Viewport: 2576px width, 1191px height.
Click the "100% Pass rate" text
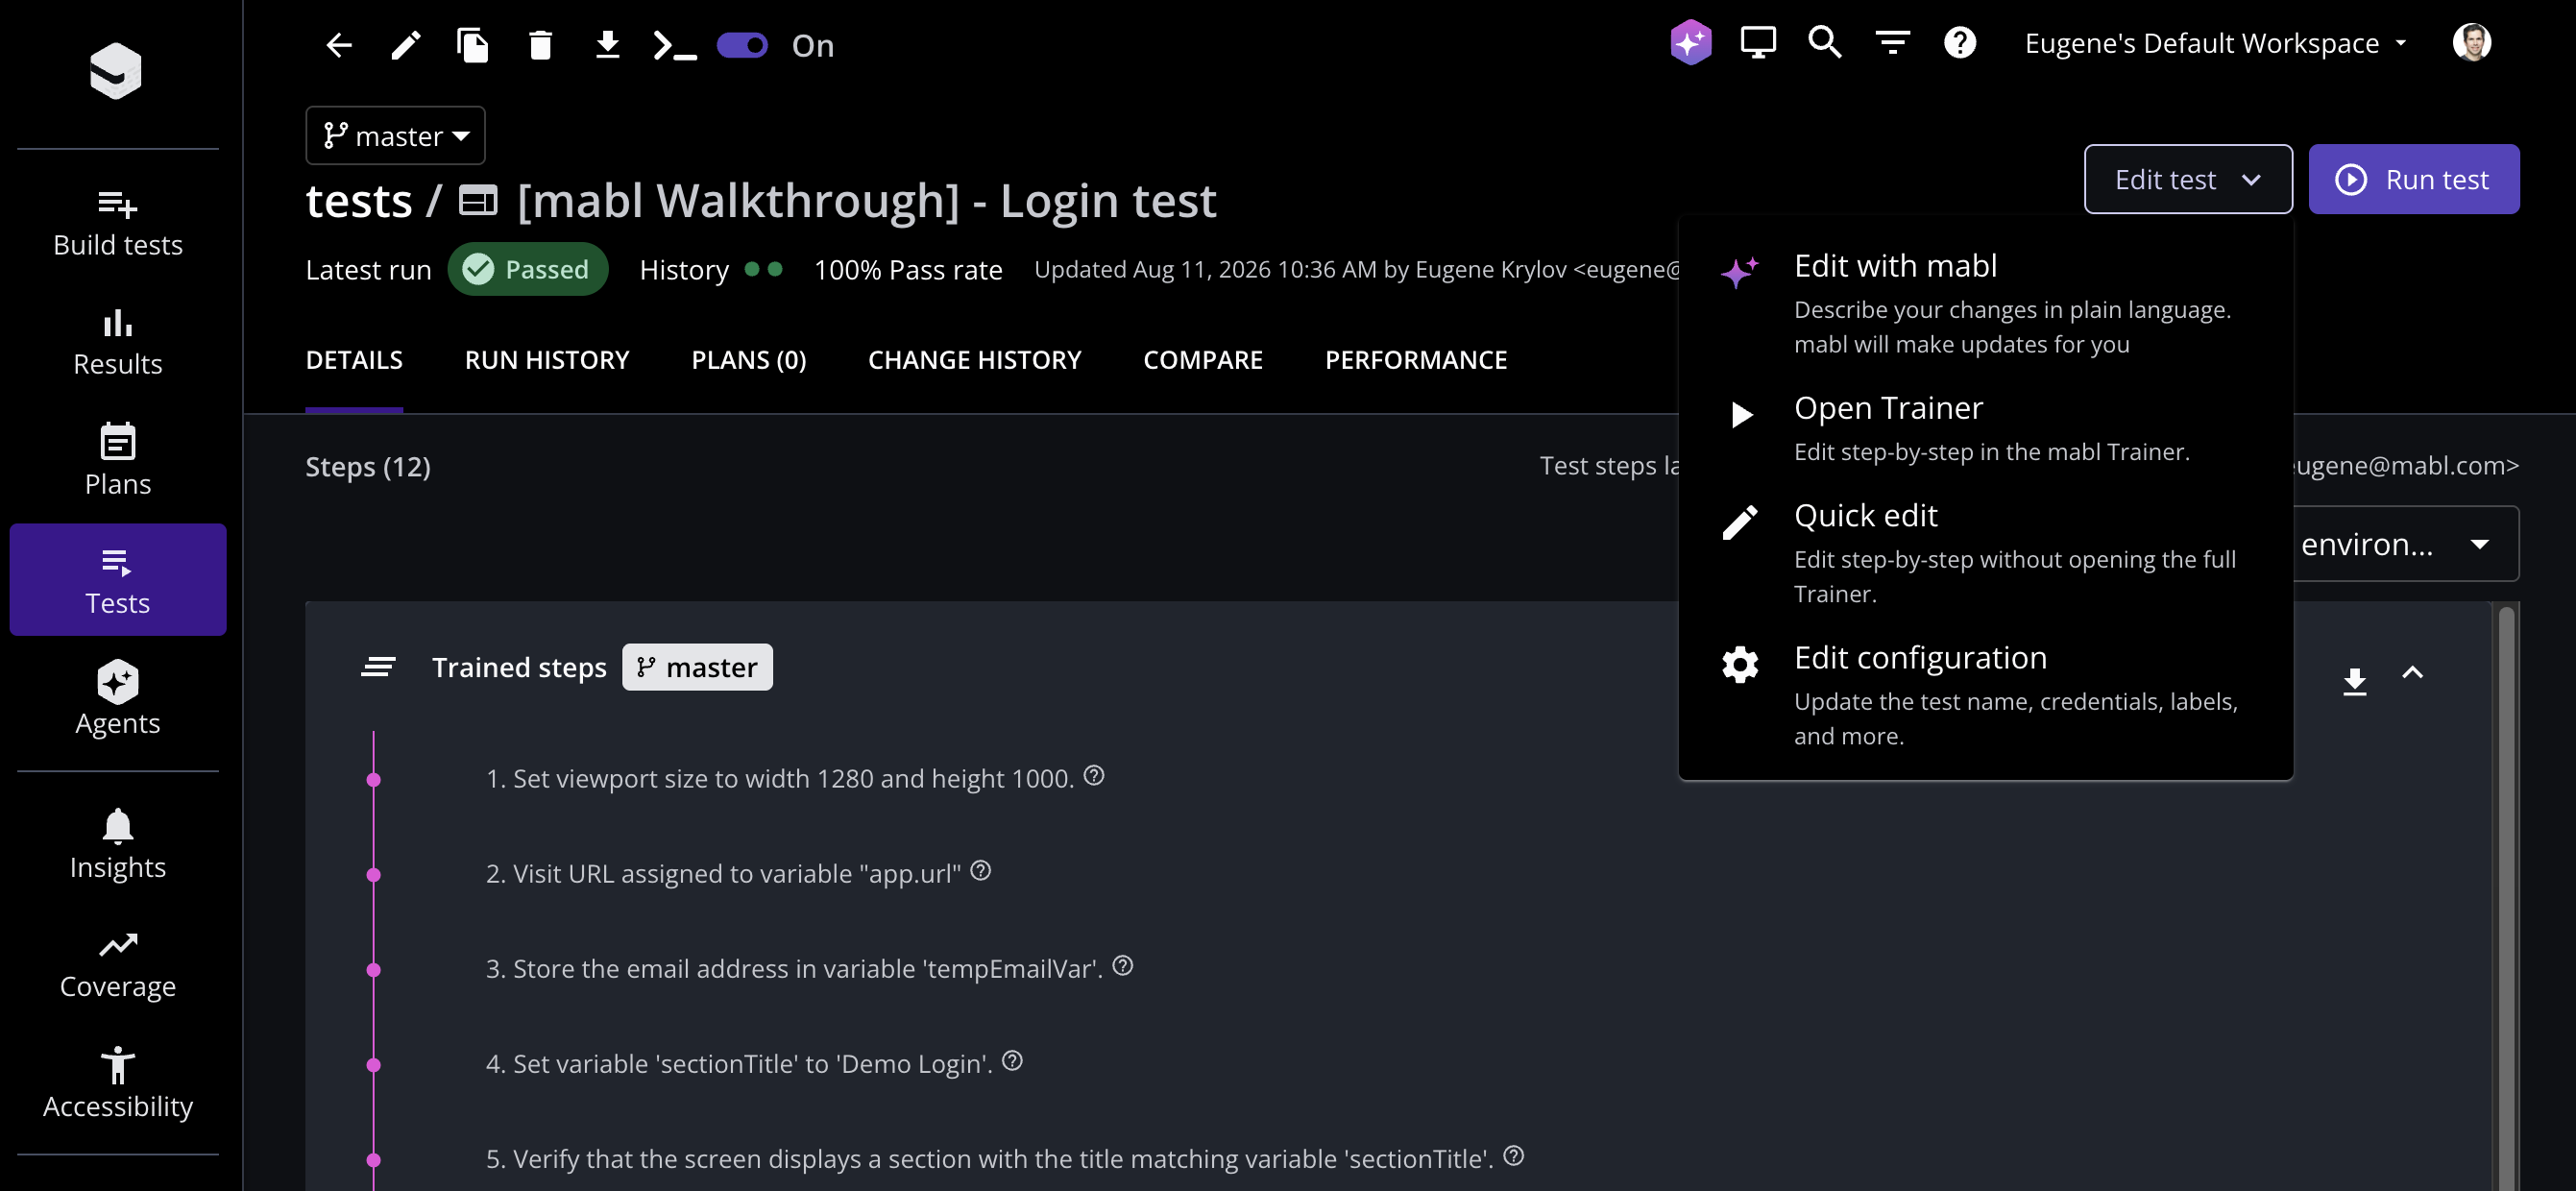click(908, 269)
